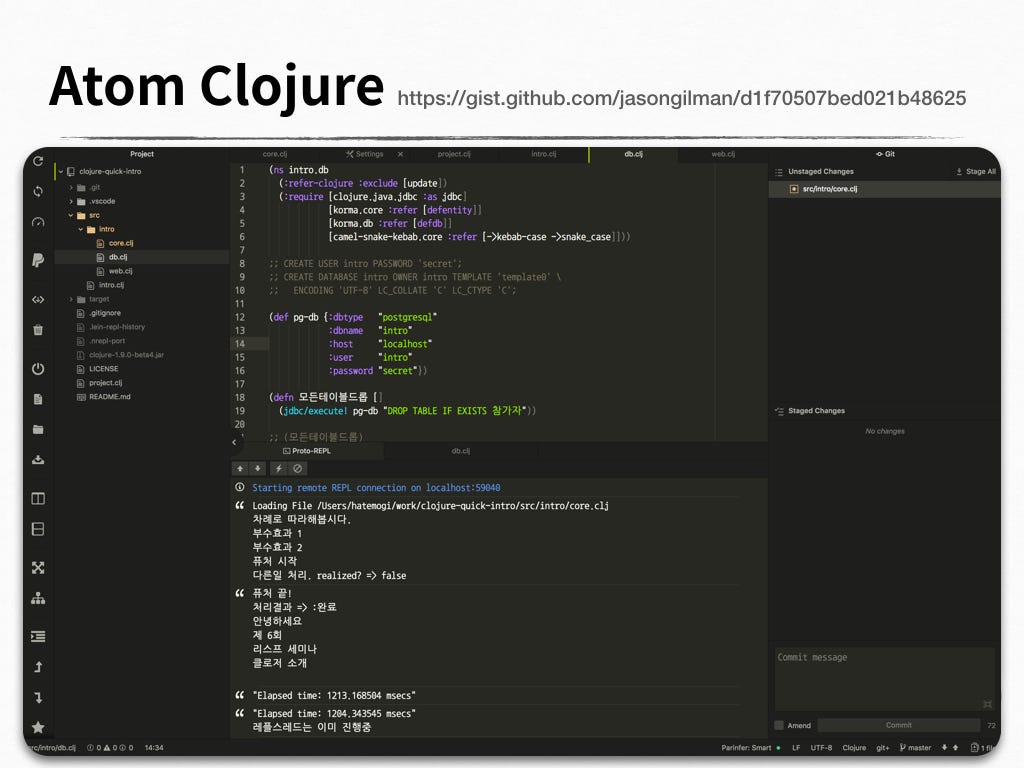
Task: Expand the .git folder
Action: click(71, 187)
